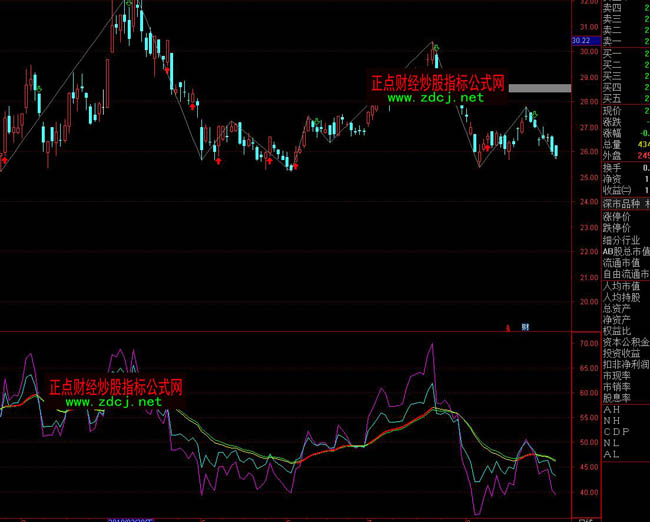Viewport: 650px width, 522px height.
Task: Open www.zdcj.net link in upper price chart
Action: coord(434,98)
